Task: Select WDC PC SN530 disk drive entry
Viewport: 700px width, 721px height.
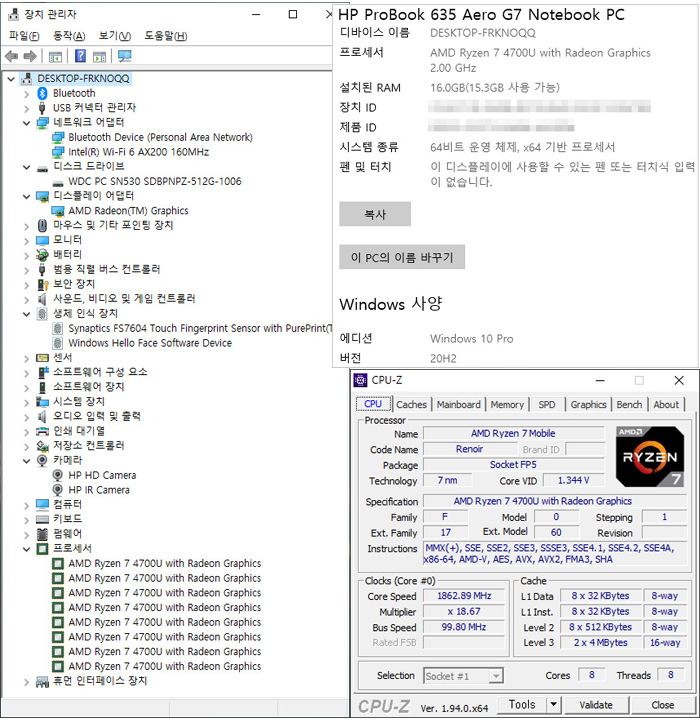Action: pyautogui.click(x=155, y=182)
